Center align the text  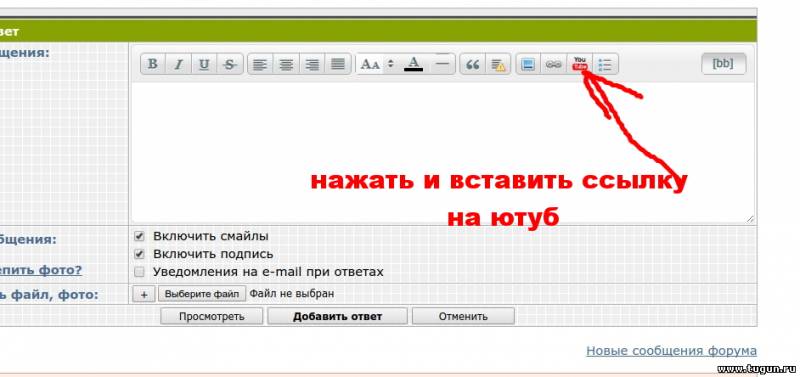pyautogui.click(x=286, y=64)
